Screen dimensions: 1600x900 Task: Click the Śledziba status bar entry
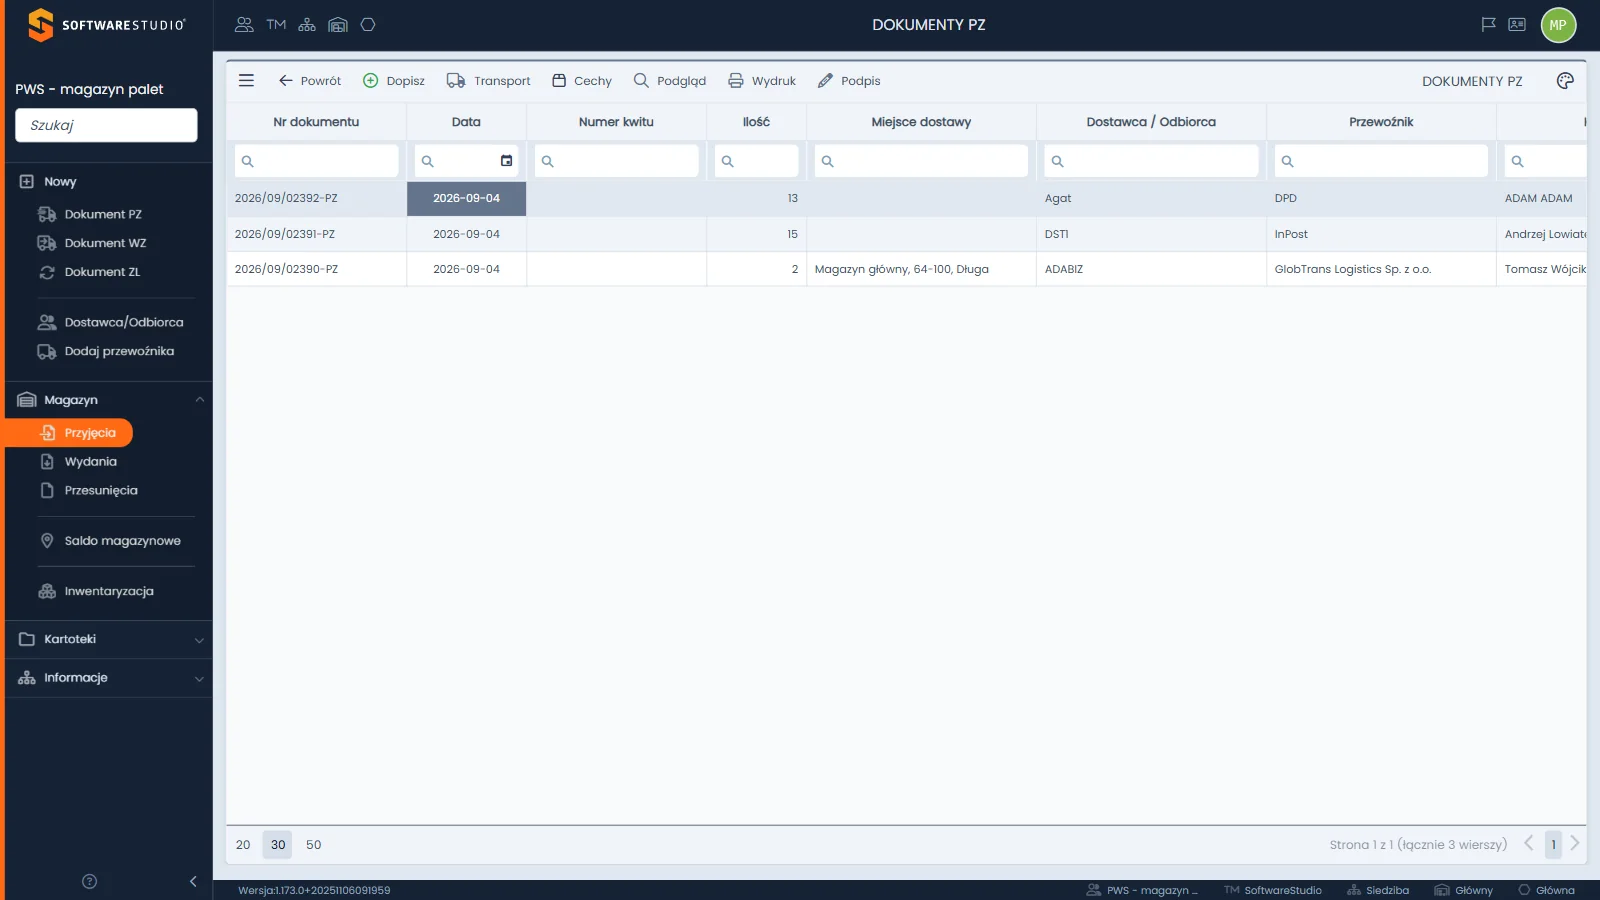tap(1378, 890)
